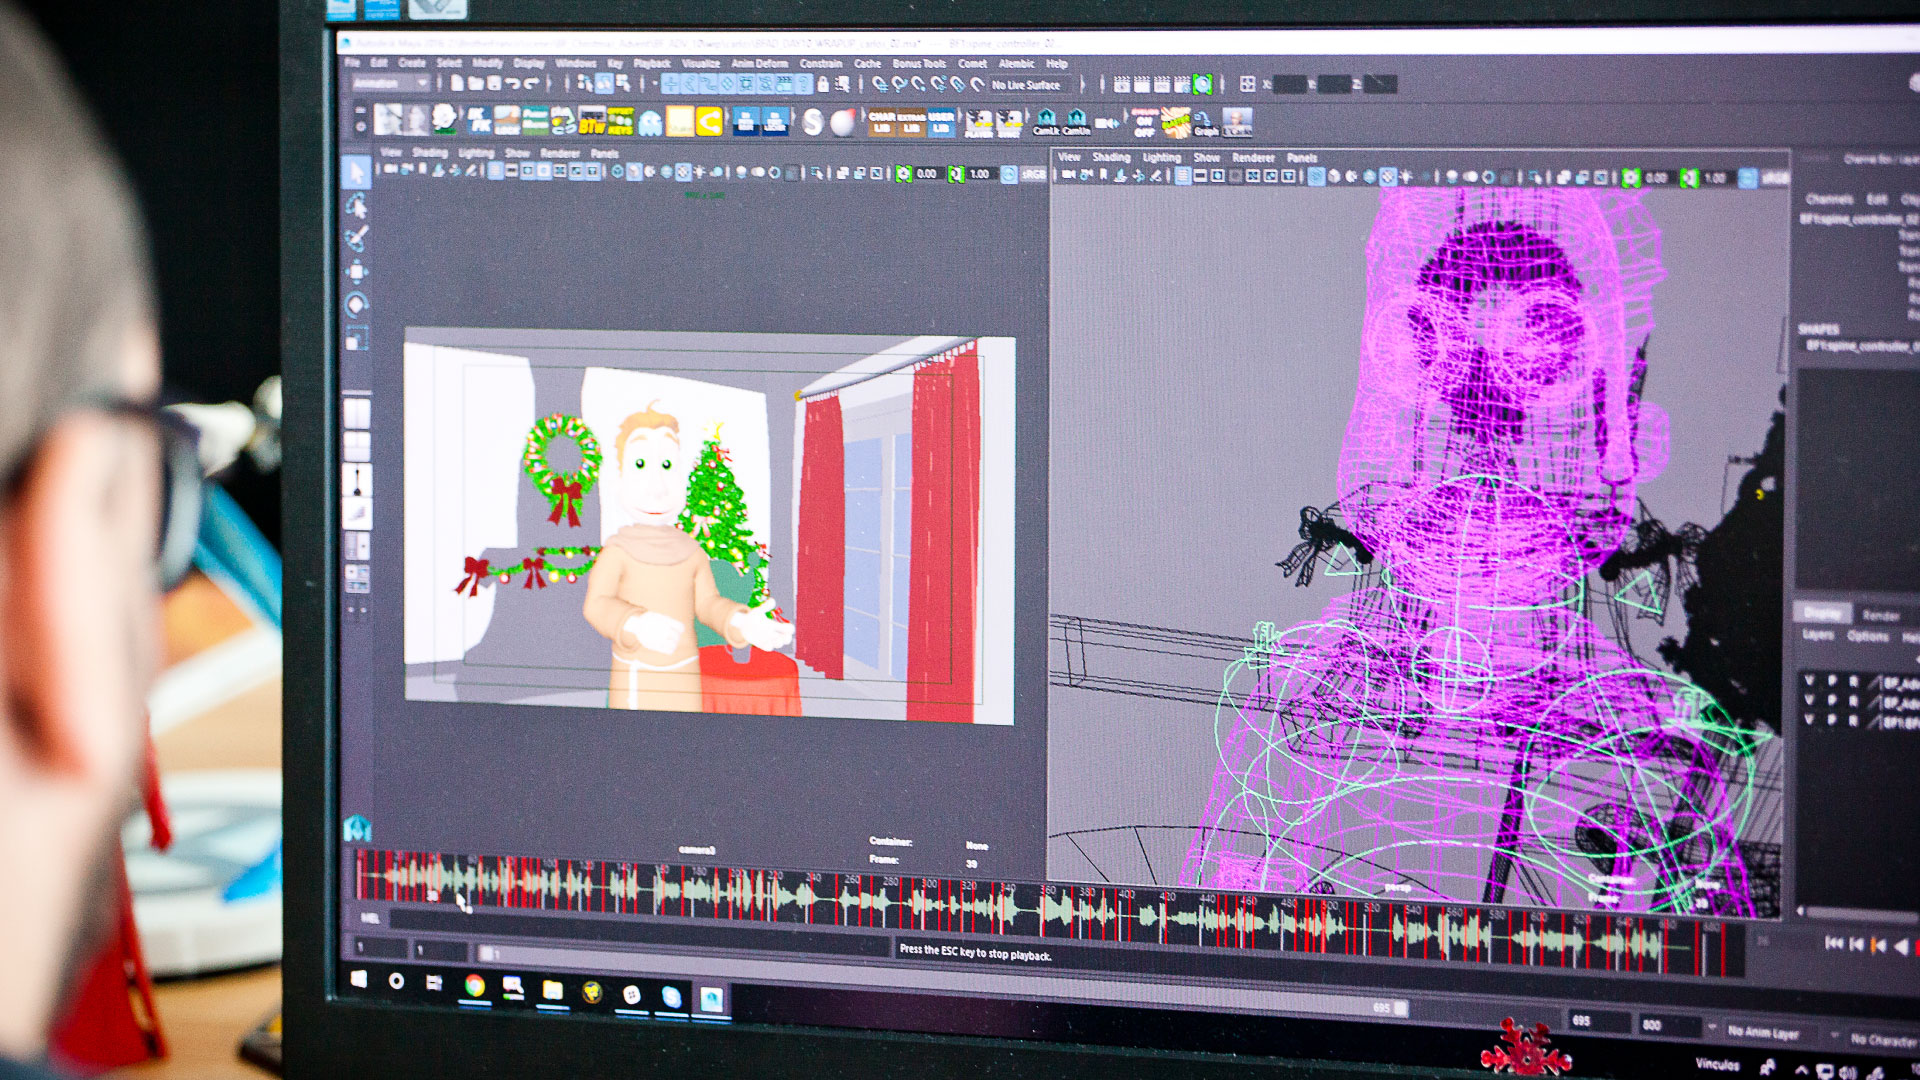The height and width of the screenshot is (1080, 1920).
Task: Open the Bonus Tools menu
Action: [x=919, y=63]
